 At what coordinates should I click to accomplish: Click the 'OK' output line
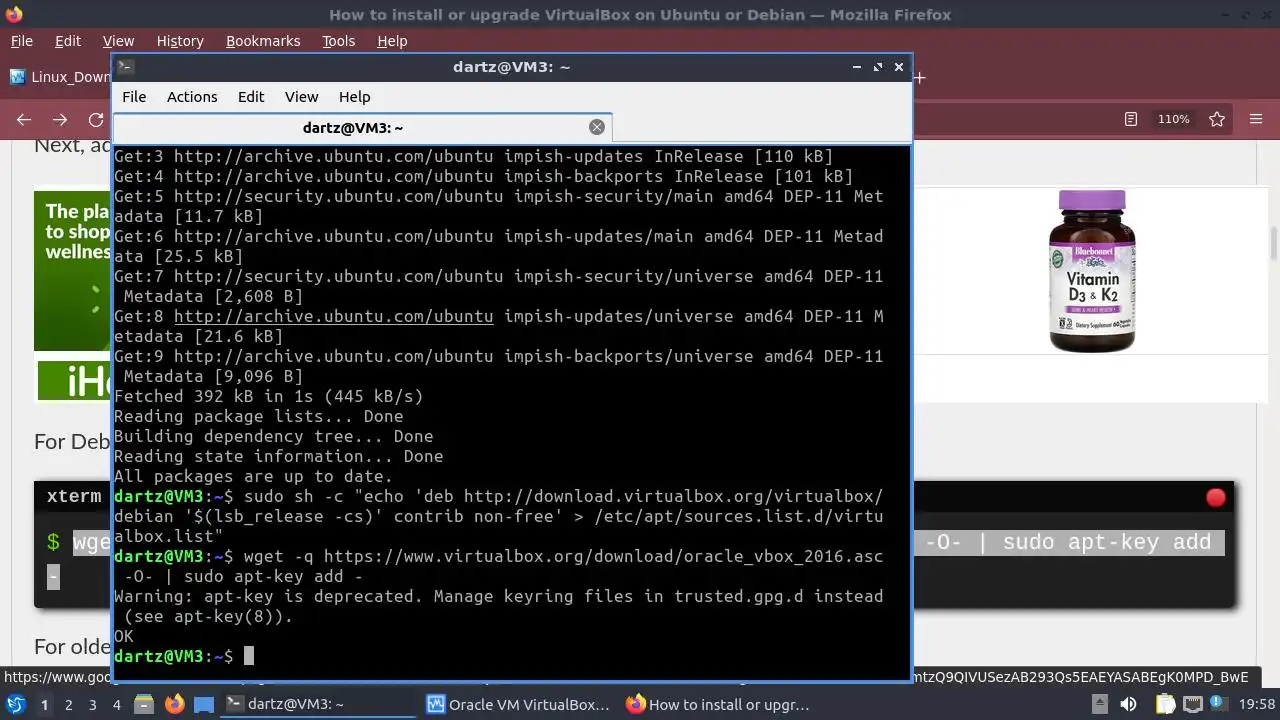tap(124, 636)
